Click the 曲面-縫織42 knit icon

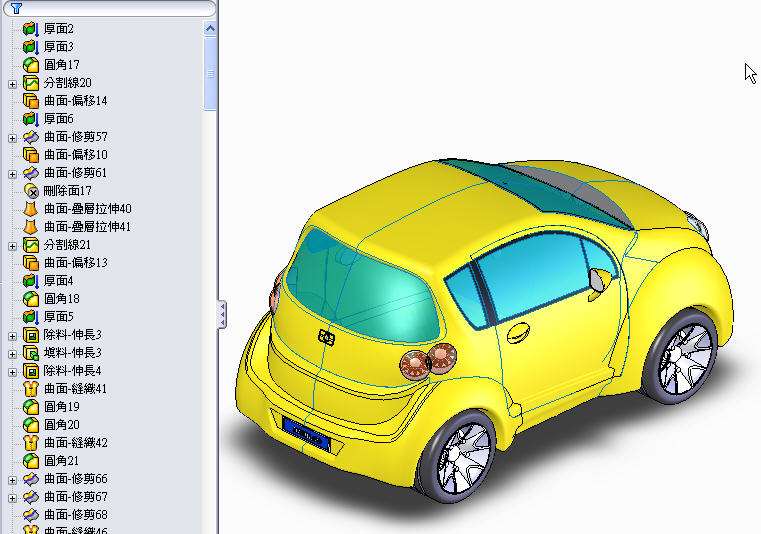[x=31, y=443]
